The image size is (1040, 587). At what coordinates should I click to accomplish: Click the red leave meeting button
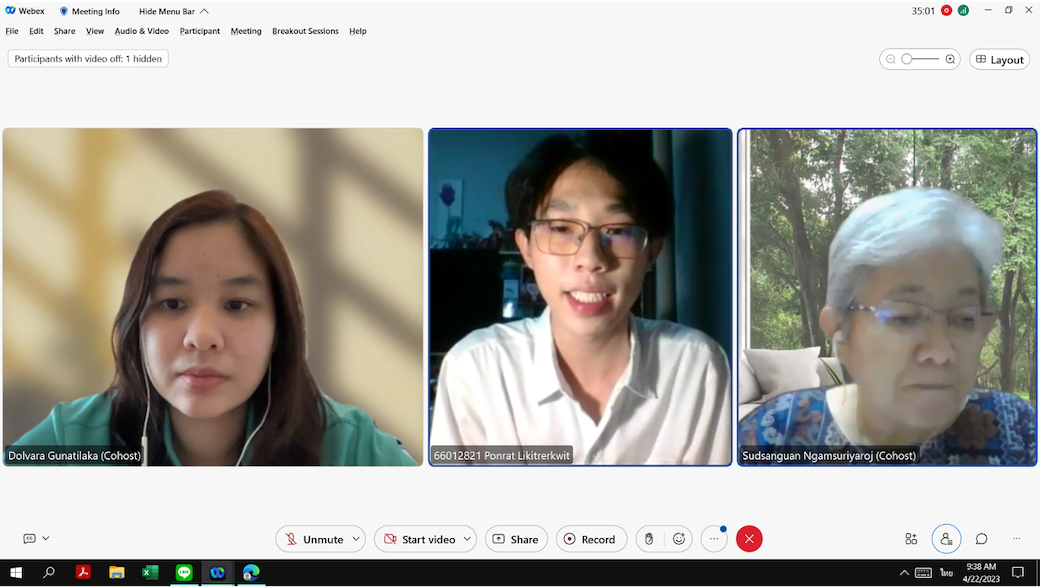click(749, 539)
